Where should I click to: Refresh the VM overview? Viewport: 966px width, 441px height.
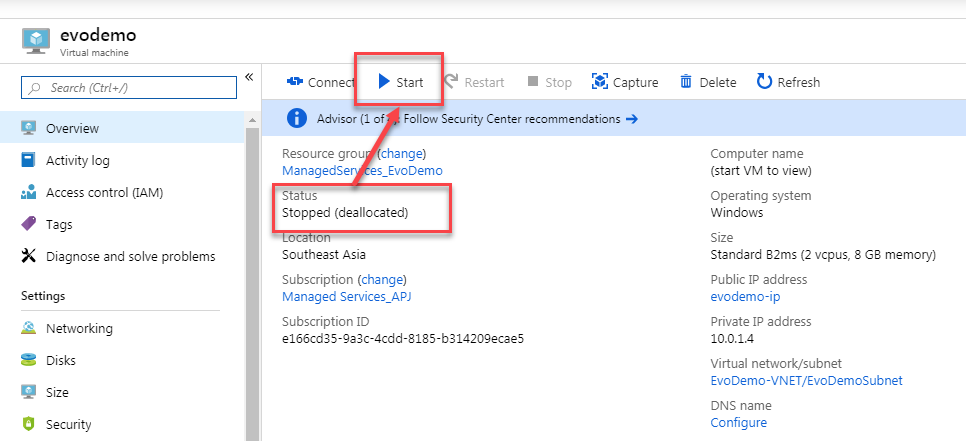click(788, 82)
